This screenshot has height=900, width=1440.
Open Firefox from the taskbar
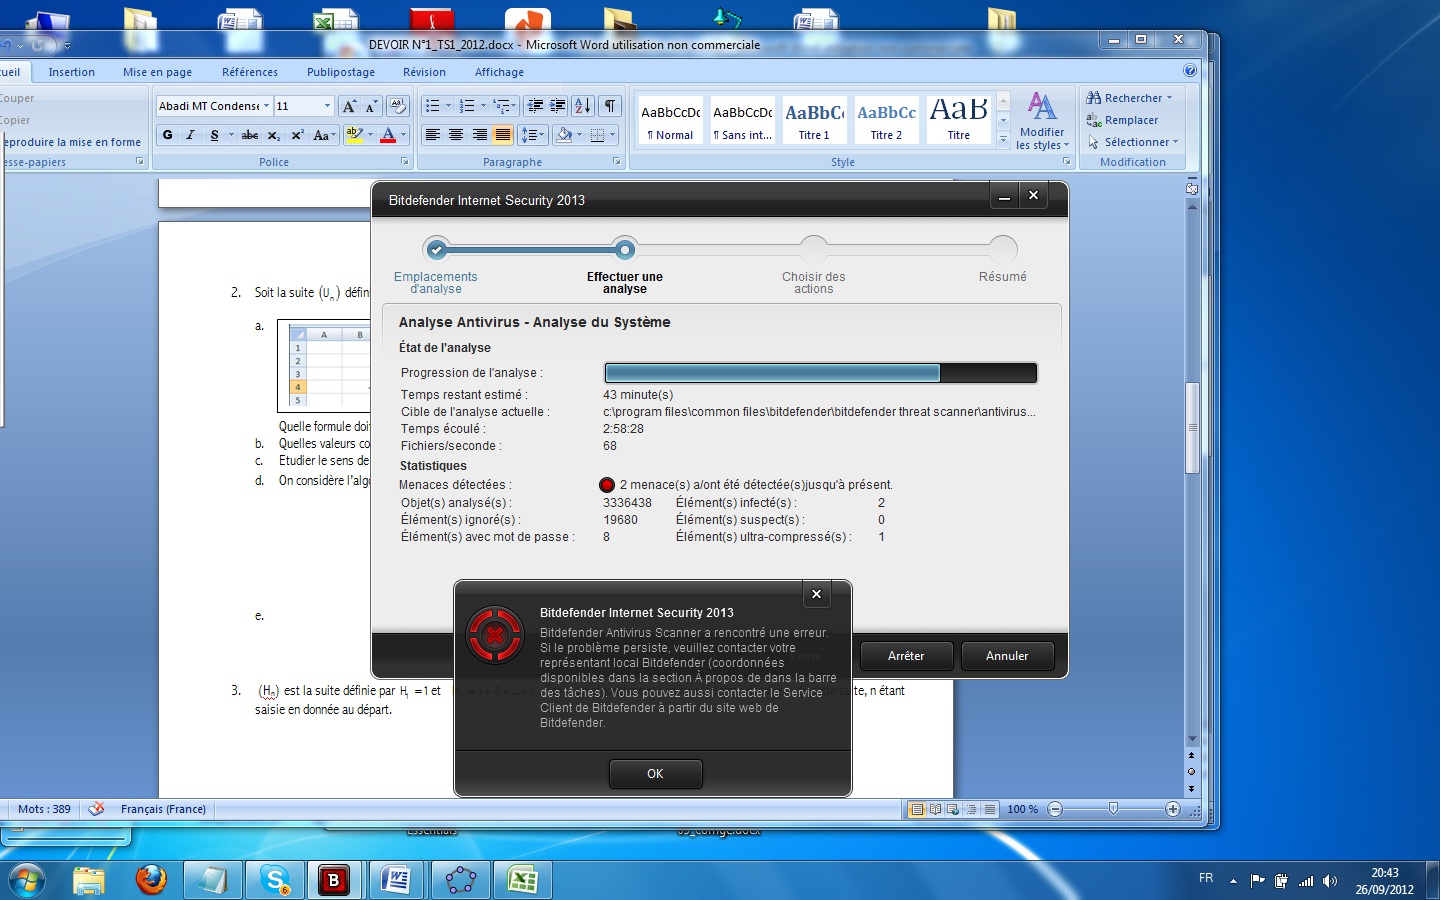coord(151,880)
